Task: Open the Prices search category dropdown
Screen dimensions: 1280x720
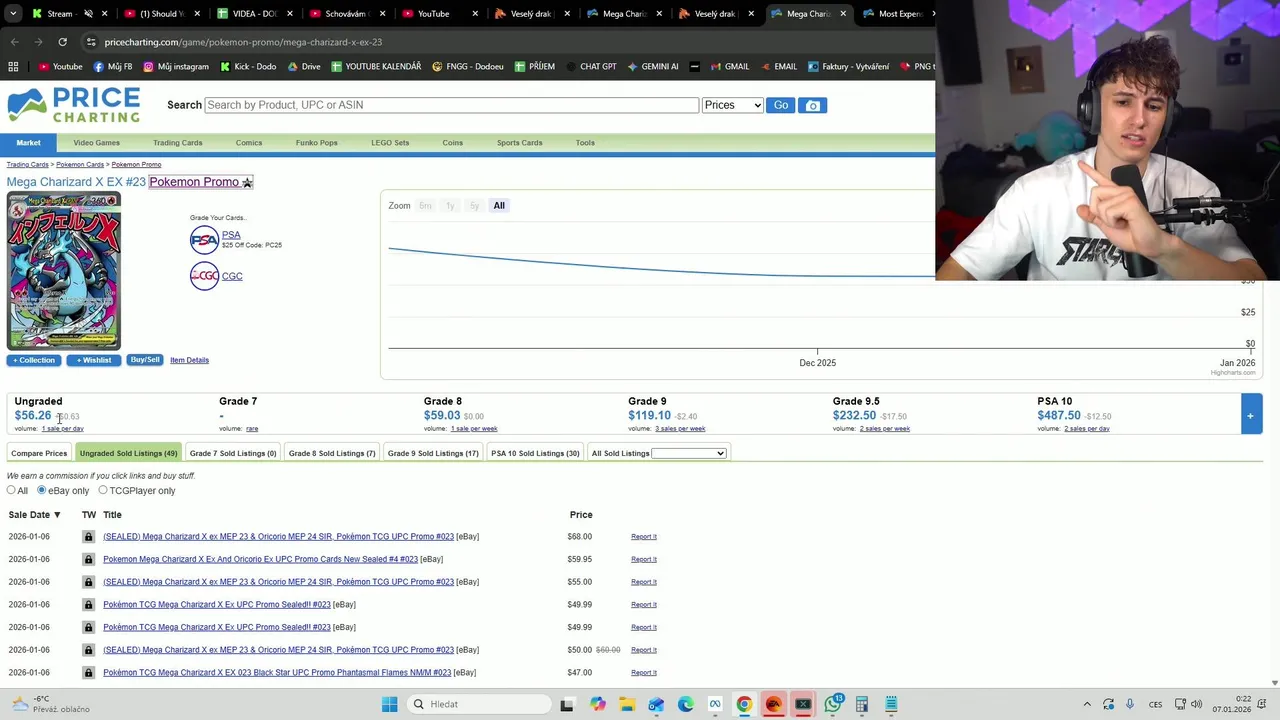Action: click(x=732, y=105)
